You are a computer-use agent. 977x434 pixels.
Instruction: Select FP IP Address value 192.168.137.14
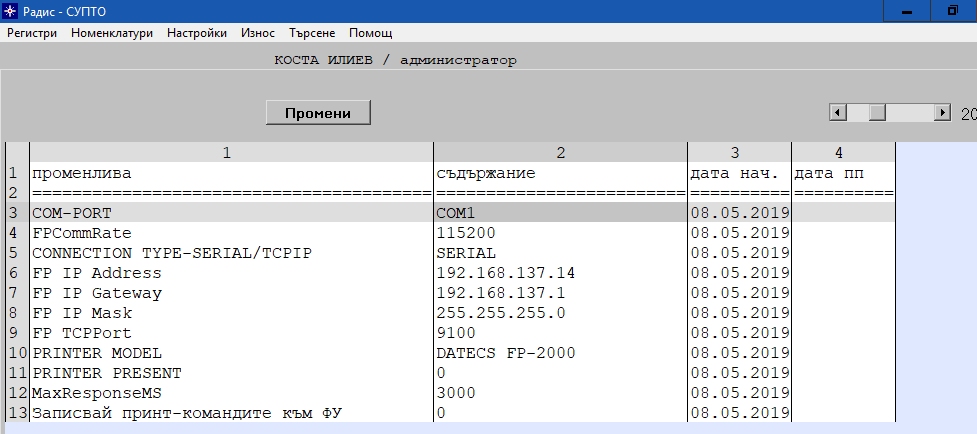[x=560, y=273]
